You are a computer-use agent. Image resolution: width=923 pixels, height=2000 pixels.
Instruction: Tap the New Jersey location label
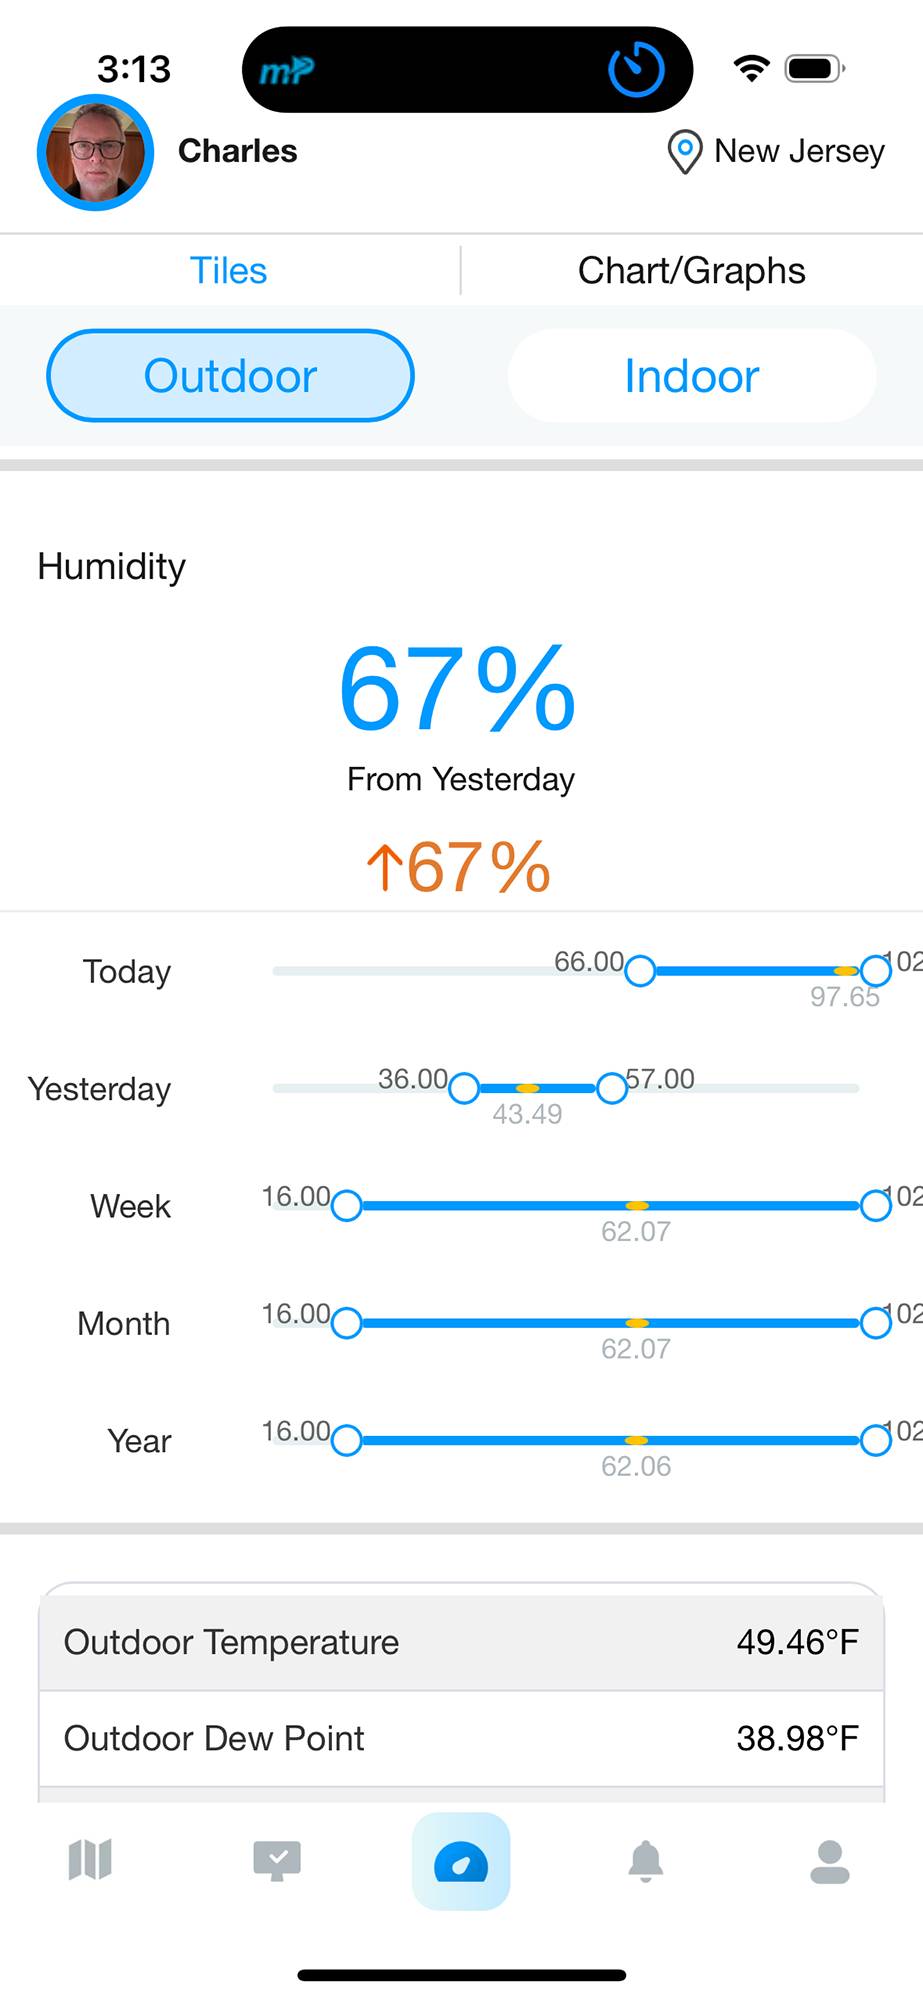800,151
